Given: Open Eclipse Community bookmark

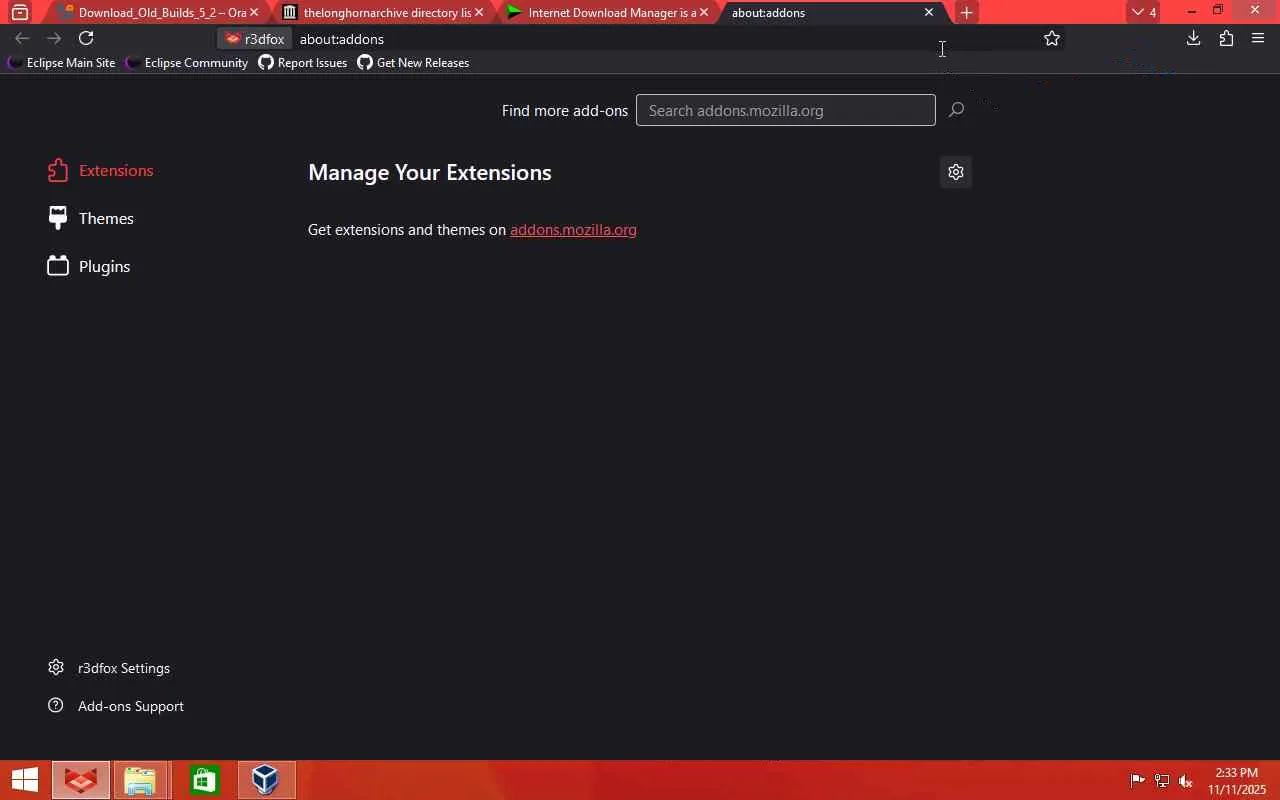Looking at the screenshot, I should click(187, 62).
